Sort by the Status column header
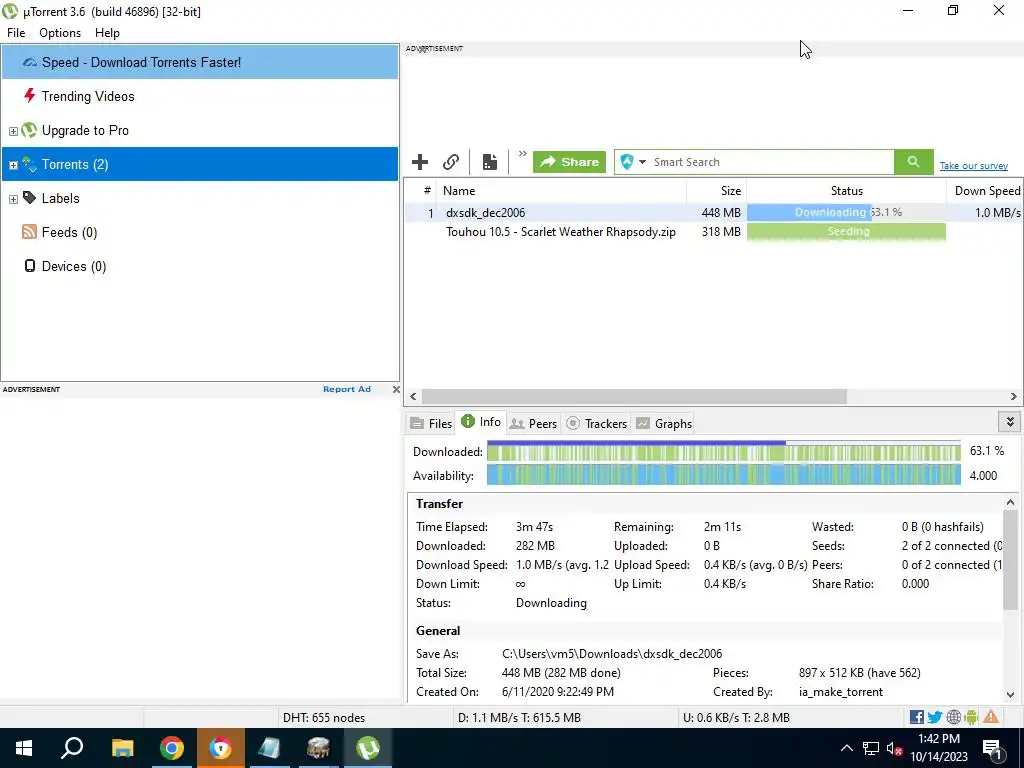 pos(846,191)
